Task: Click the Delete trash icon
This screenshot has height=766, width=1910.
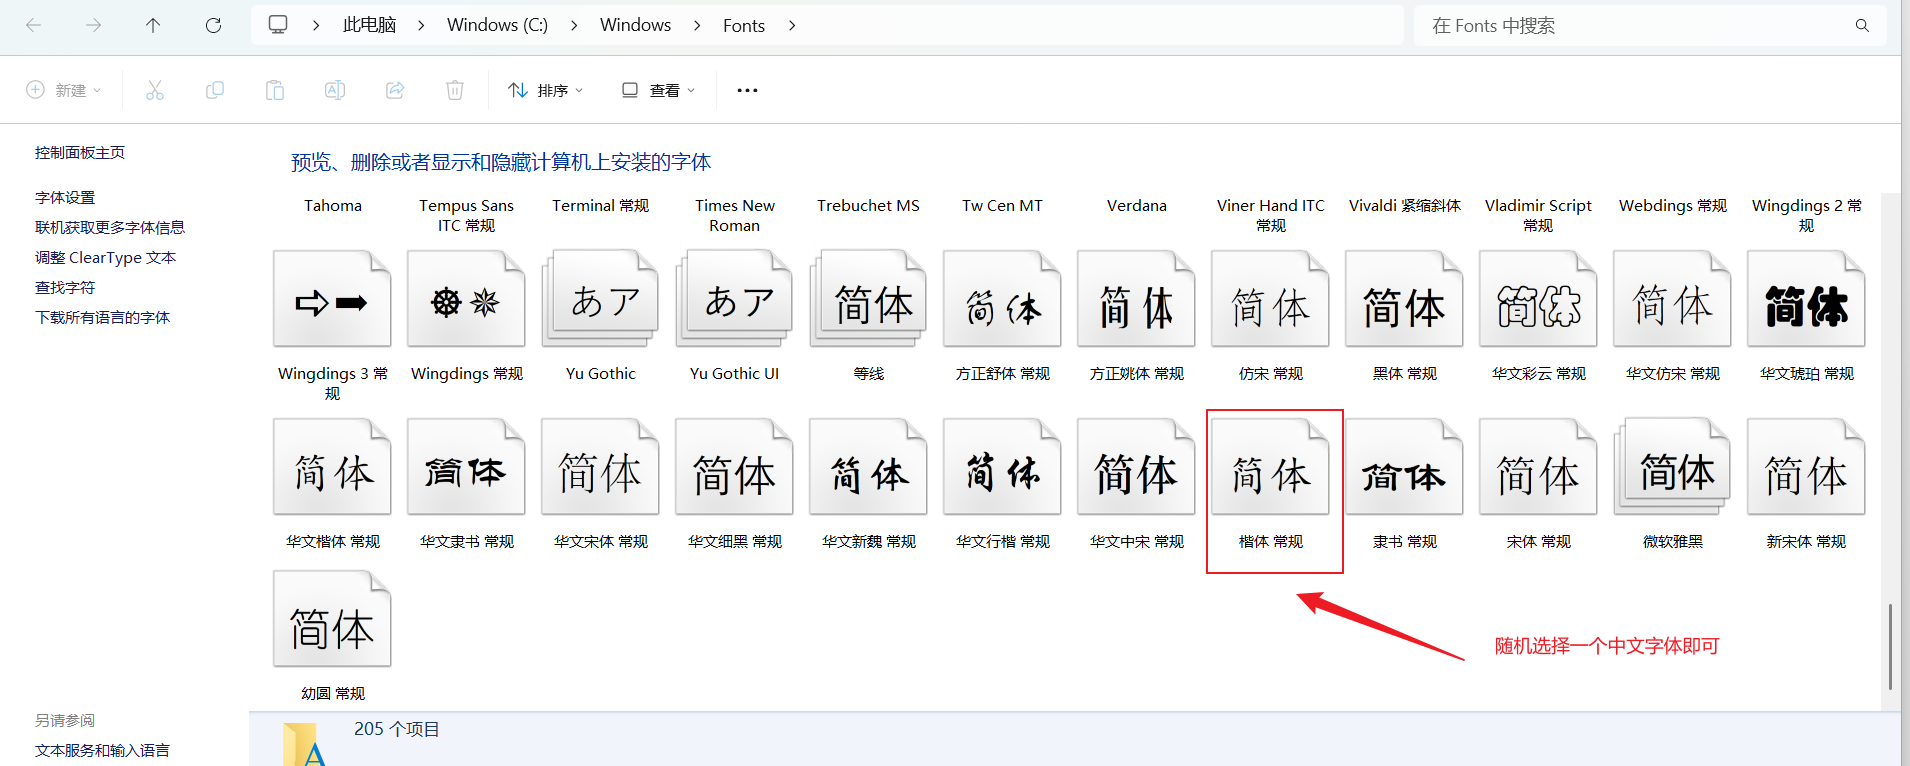Action: click(455, 90)
